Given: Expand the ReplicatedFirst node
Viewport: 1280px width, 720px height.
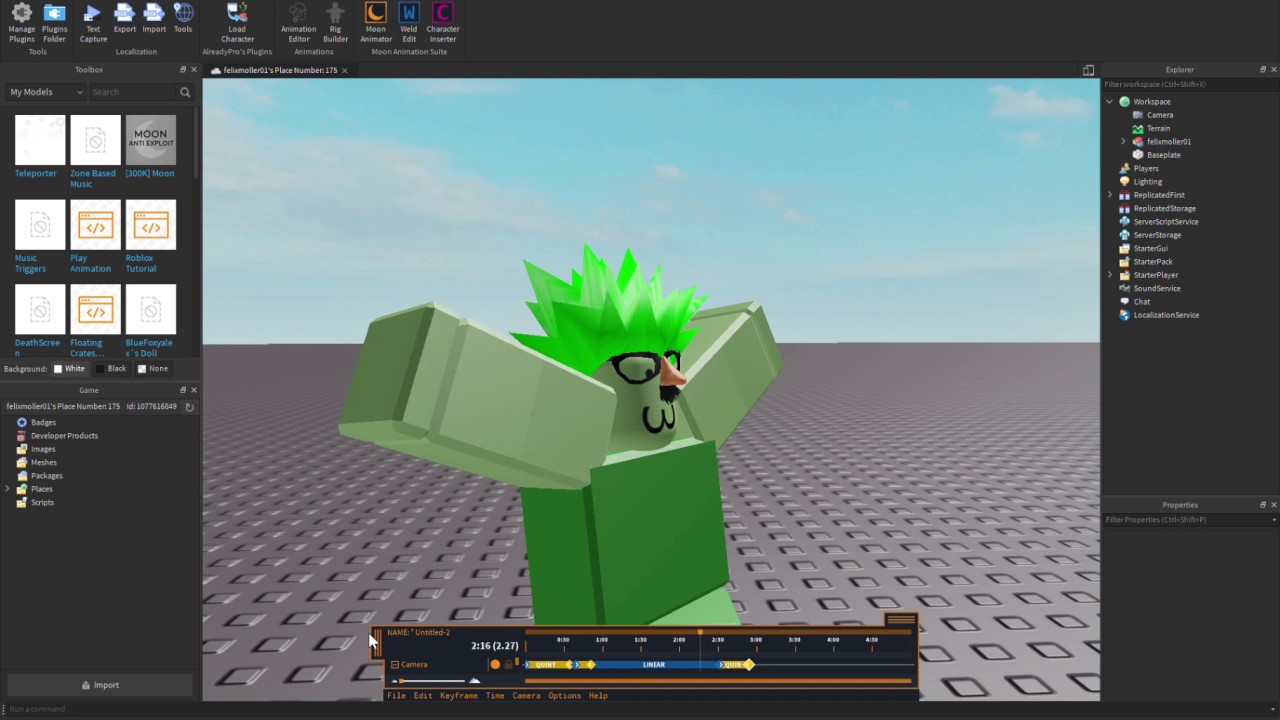Looking at the screenshot, I should point(1109,195).
